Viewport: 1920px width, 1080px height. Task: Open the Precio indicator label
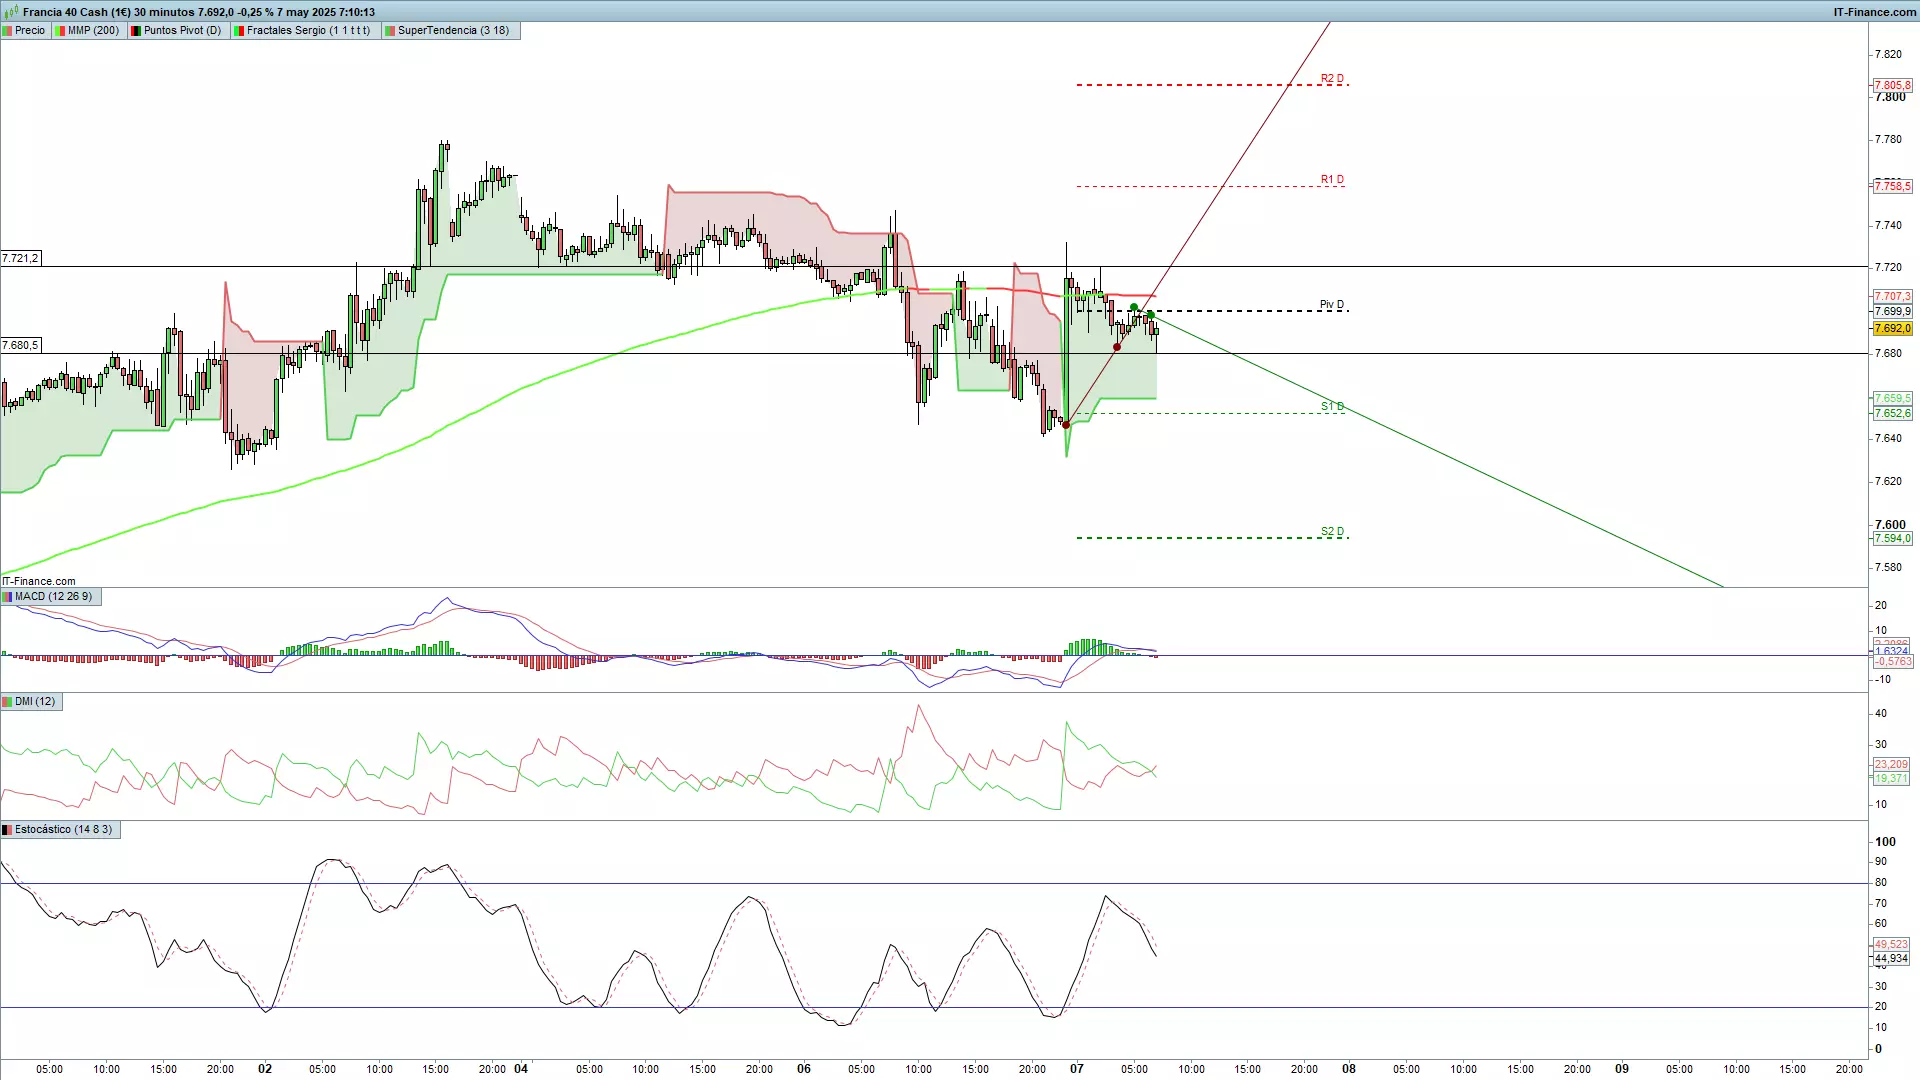(25, 30)
